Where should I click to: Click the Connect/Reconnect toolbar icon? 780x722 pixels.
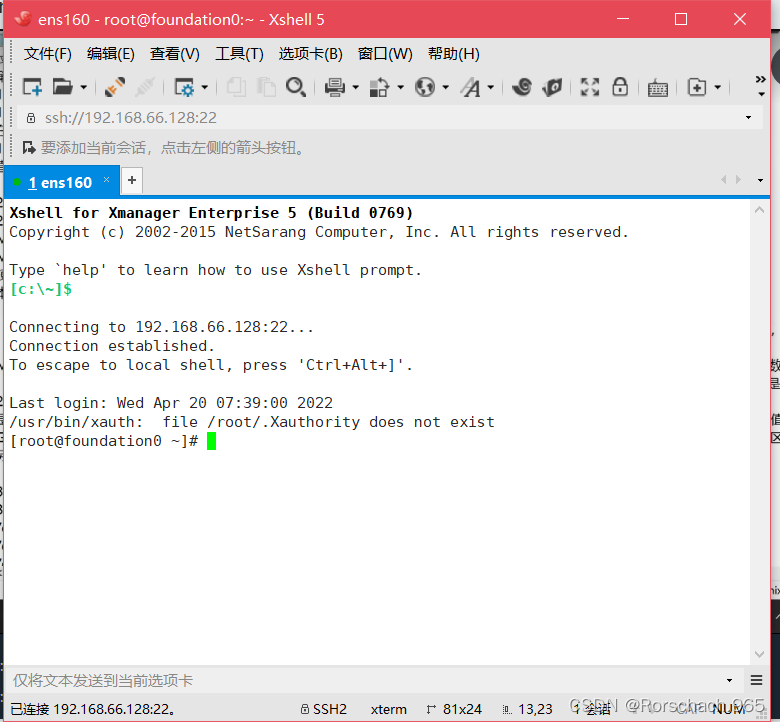tap(114, 88)
